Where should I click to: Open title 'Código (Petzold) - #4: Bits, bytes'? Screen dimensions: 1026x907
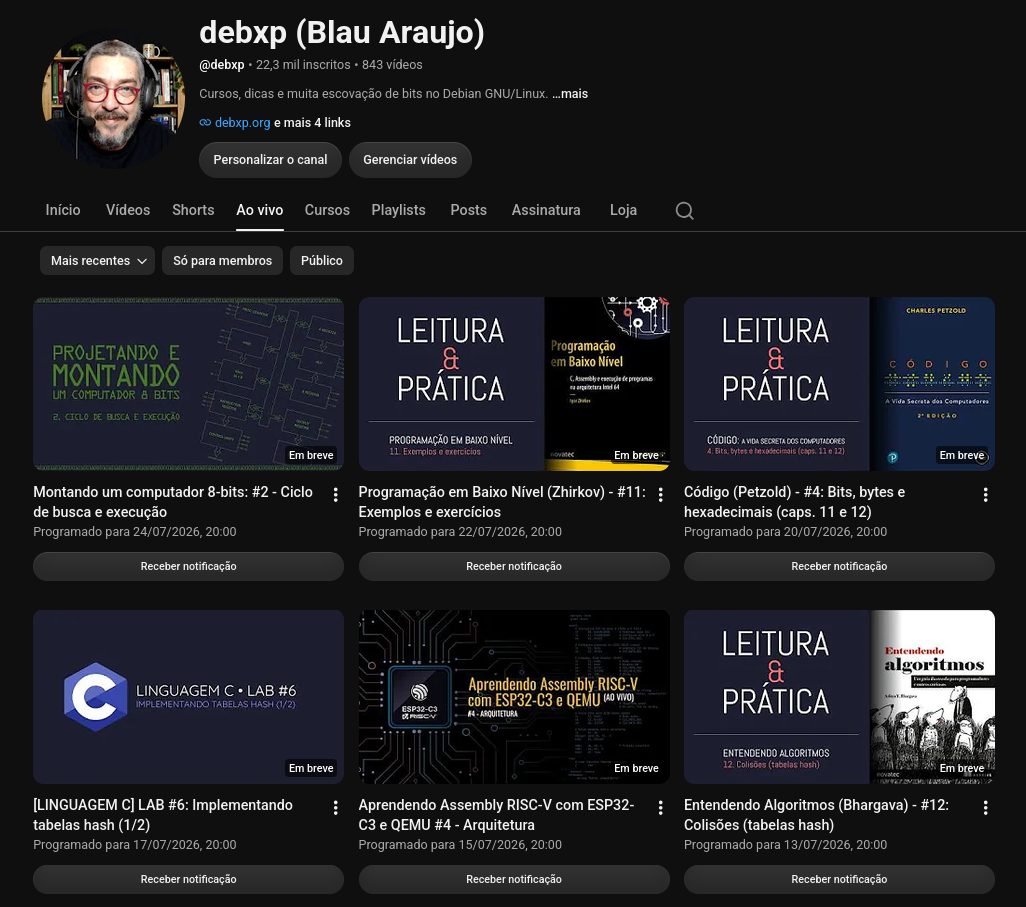coord(794,502)
